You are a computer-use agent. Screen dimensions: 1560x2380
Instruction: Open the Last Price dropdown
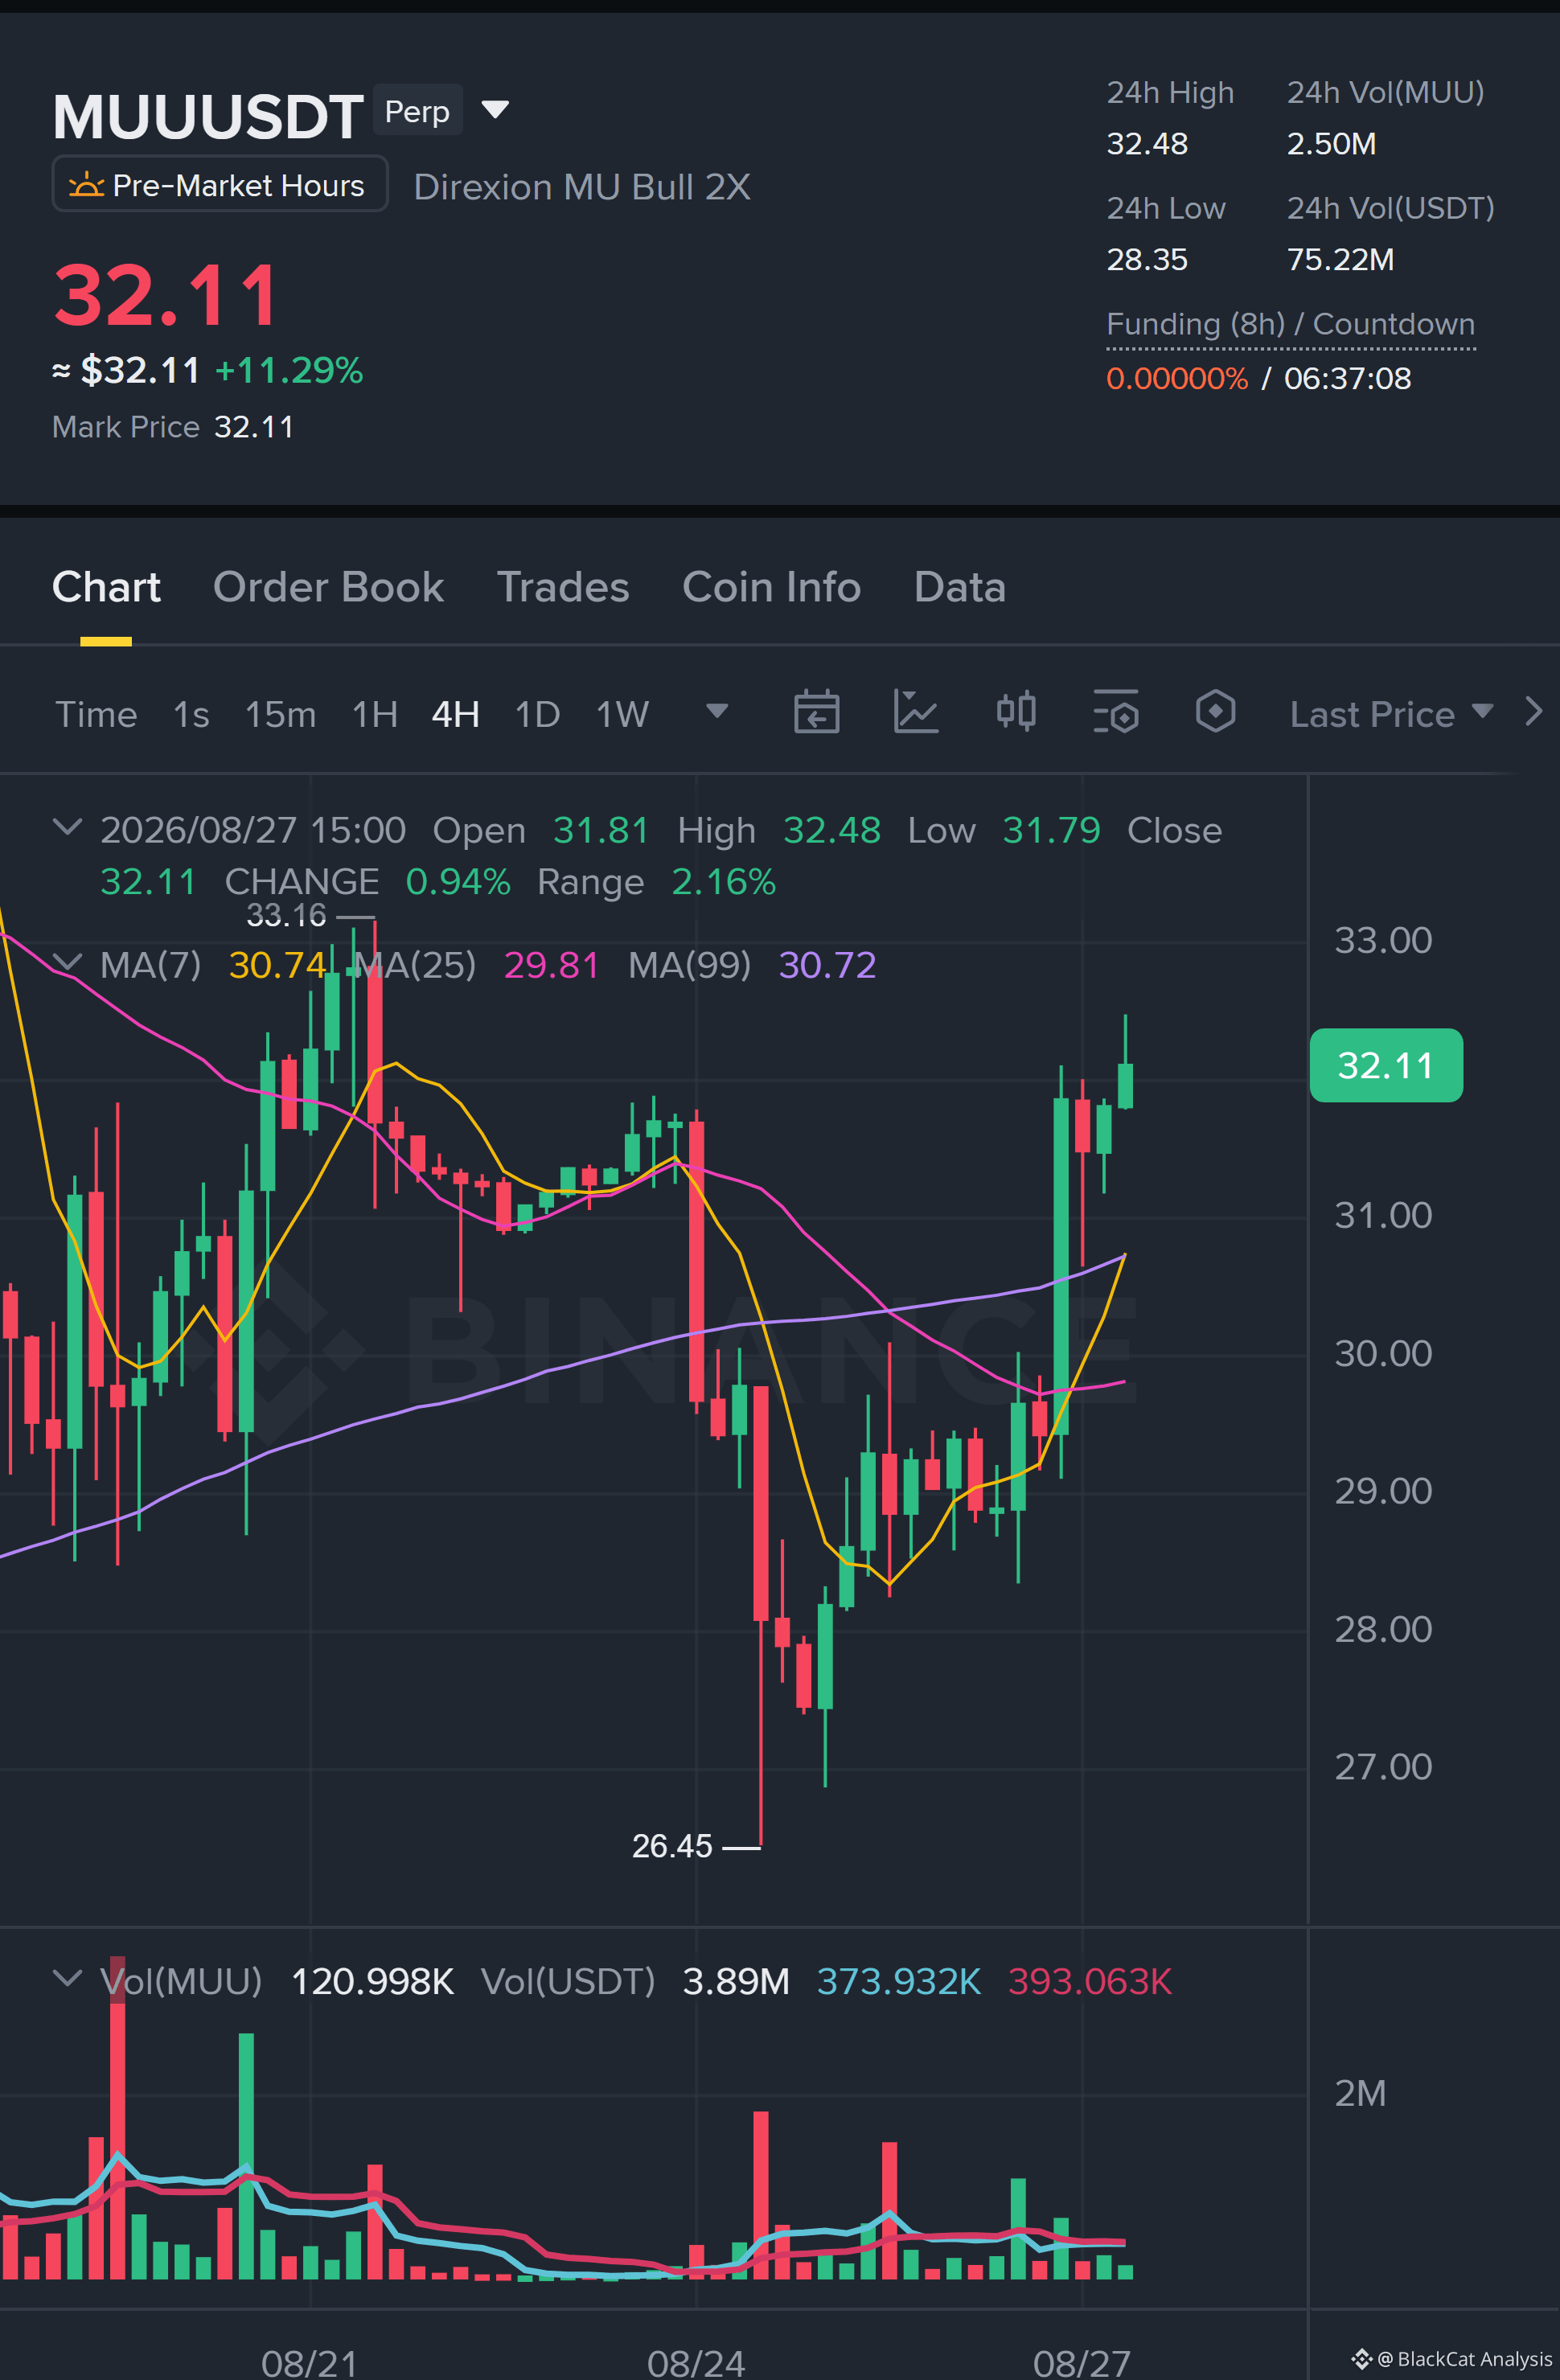pyautogui.click(x=1391, y=714)
